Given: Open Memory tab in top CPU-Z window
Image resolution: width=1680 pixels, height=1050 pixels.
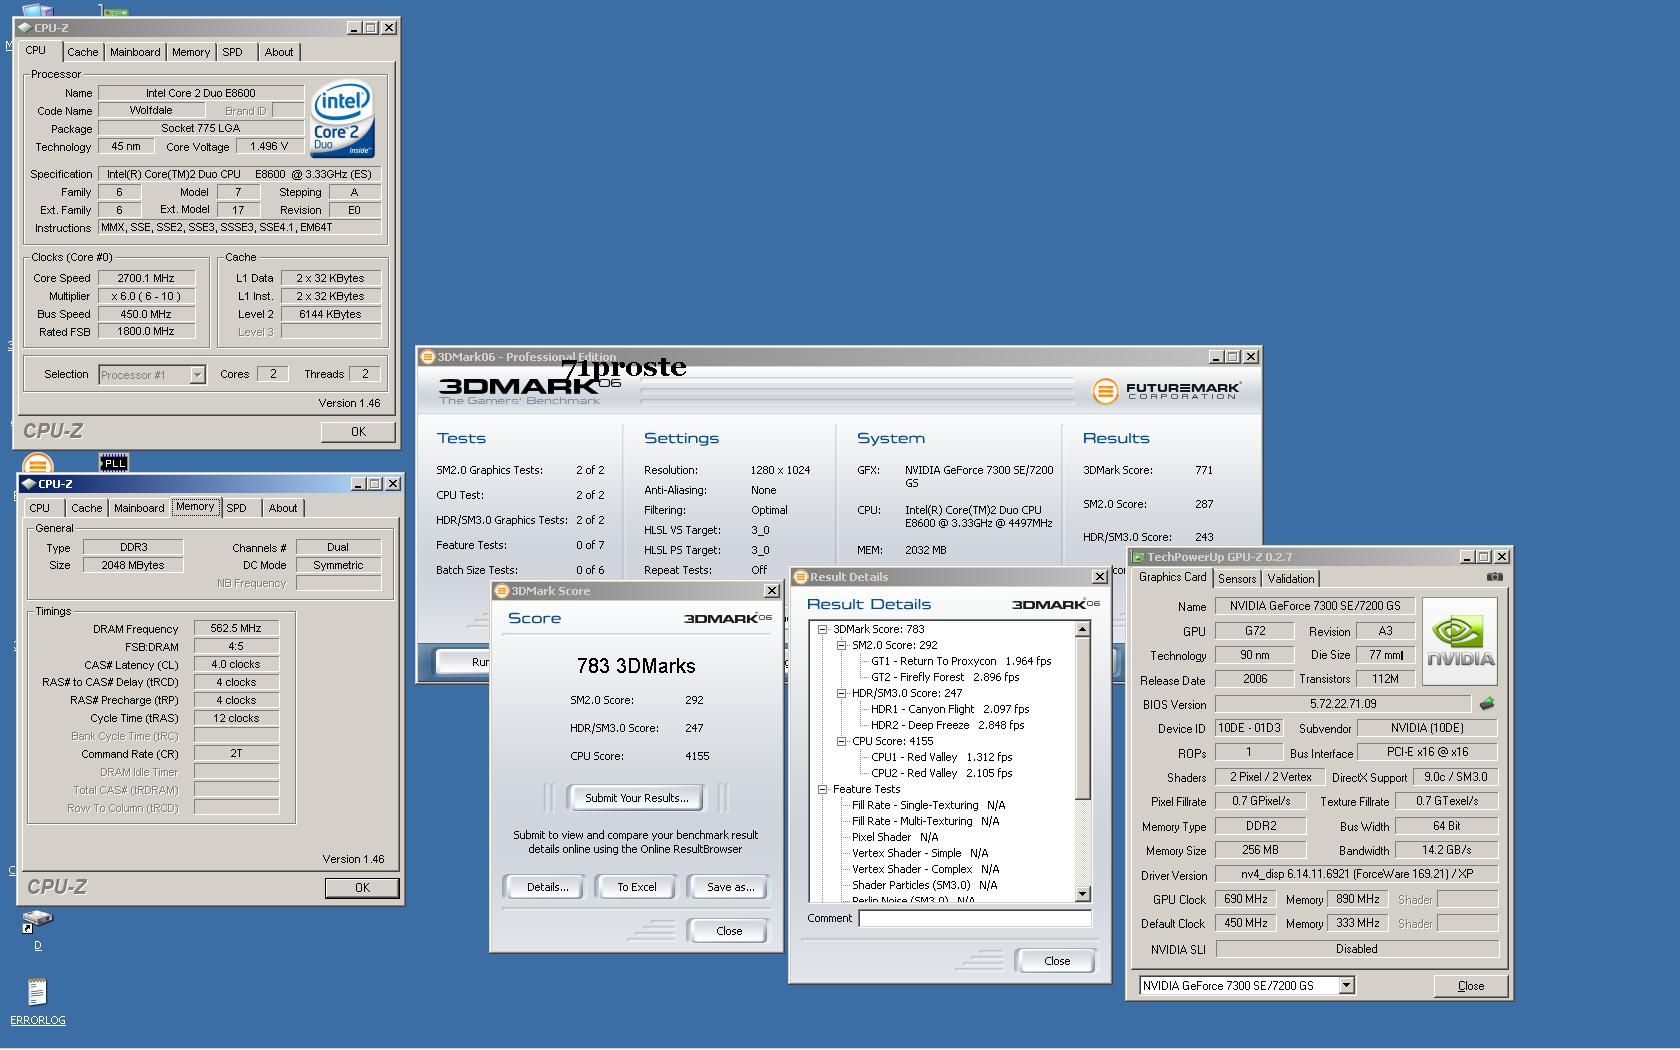Looking at the screenshot, I should [191, 52].
